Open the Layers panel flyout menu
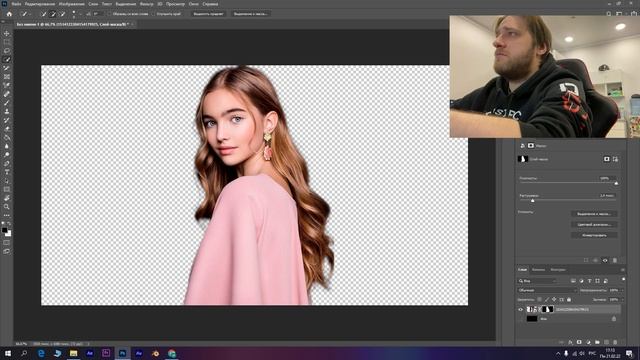The height and width of the screenshot is (360, 640). (622, 270)
